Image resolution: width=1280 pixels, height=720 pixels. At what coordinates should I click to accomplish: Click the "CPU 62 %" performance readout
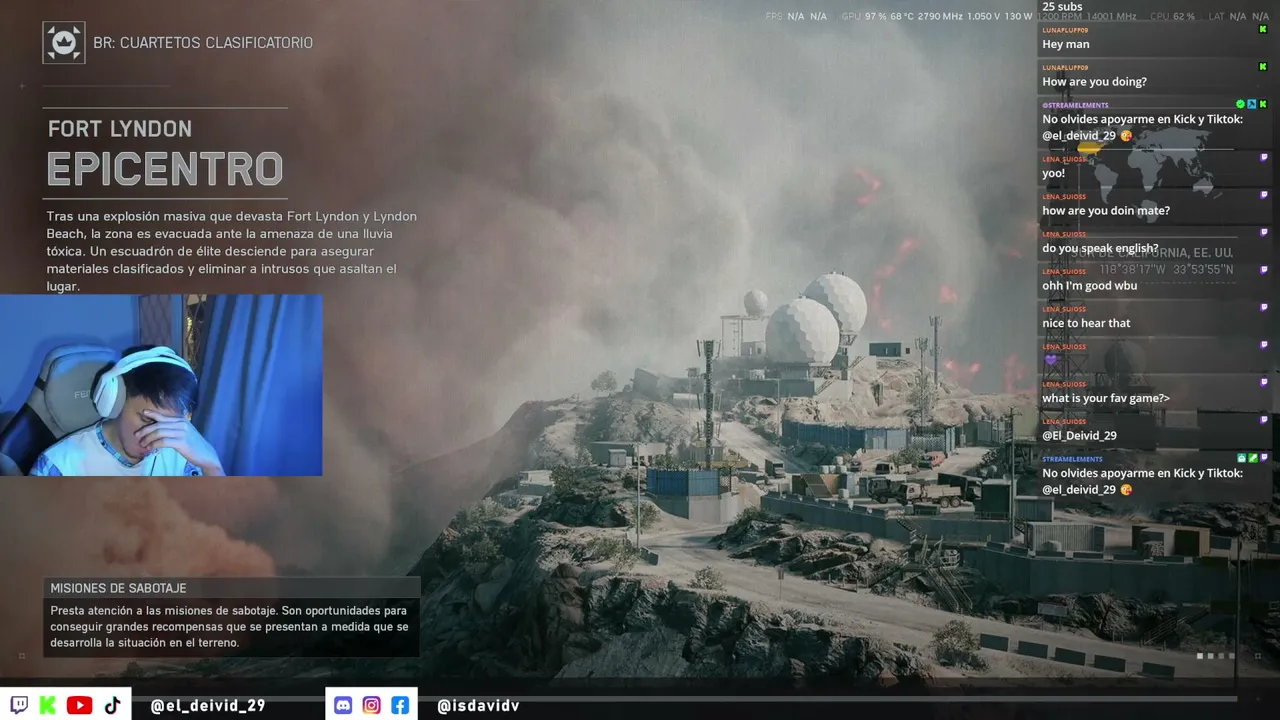pos(1172,16)
